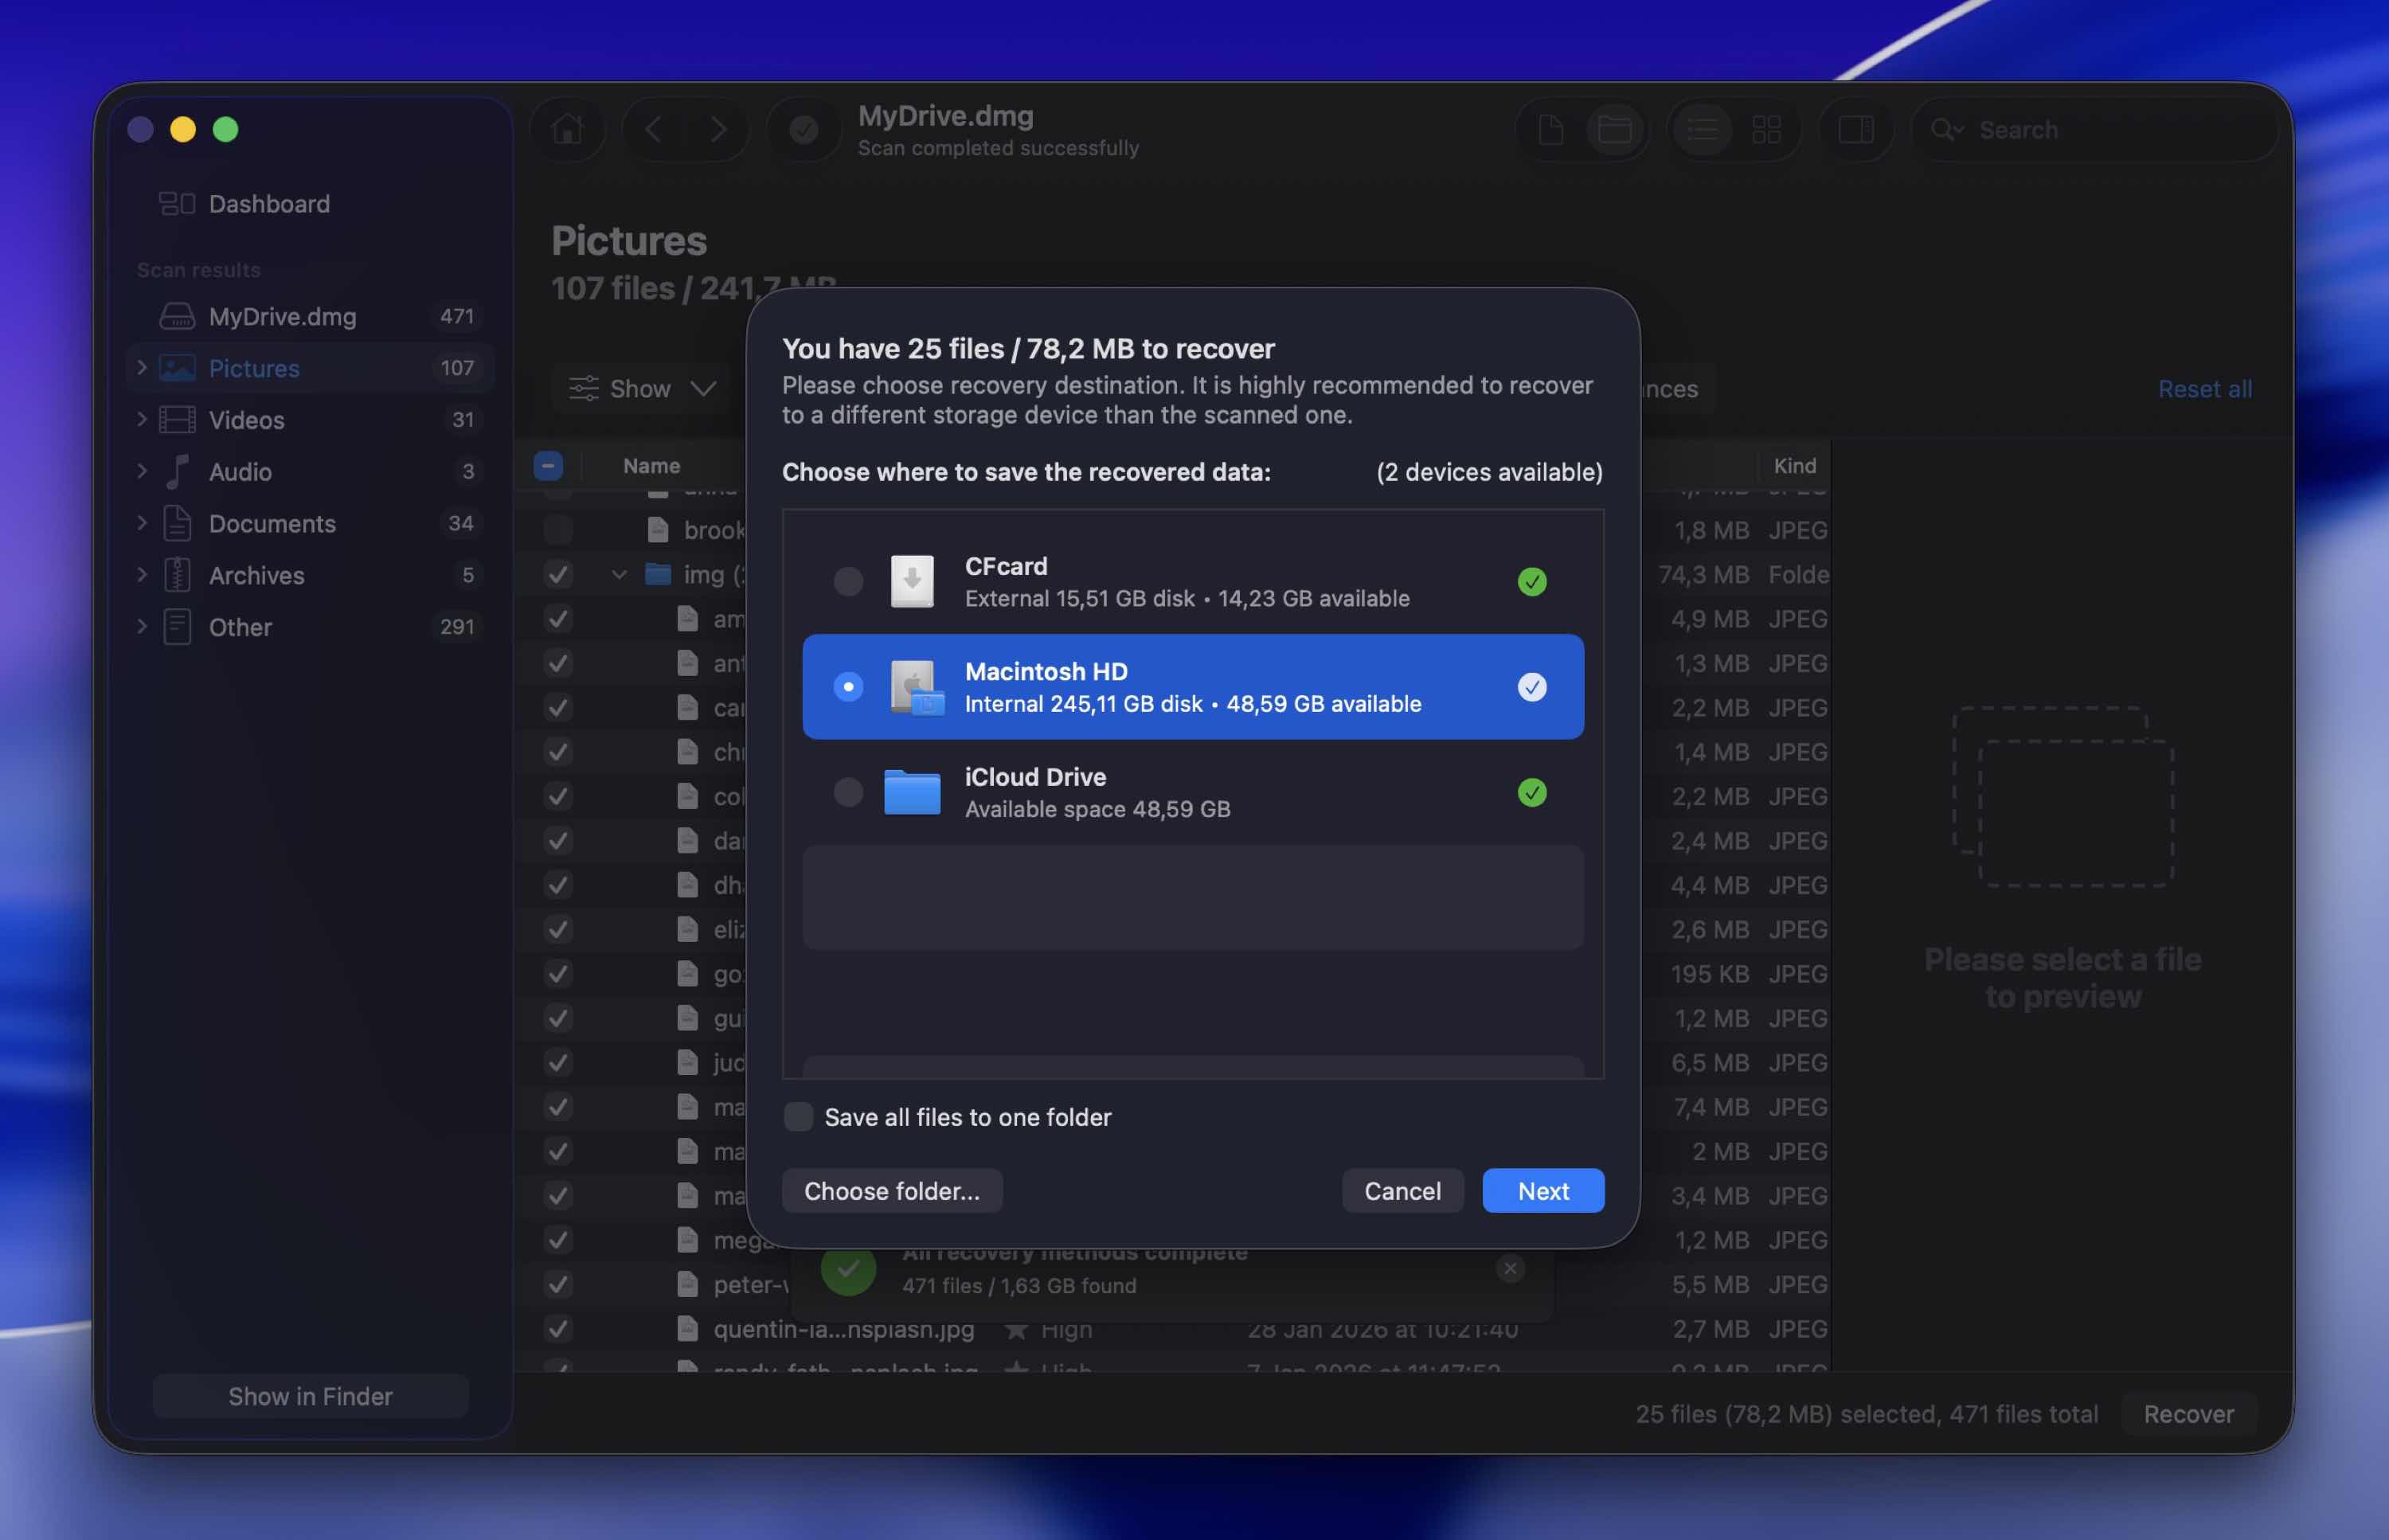Select the iCloud Drive radio button
Viewport: 2389px width, 1540px height.
pyautogui.click(x=848, y=793)
